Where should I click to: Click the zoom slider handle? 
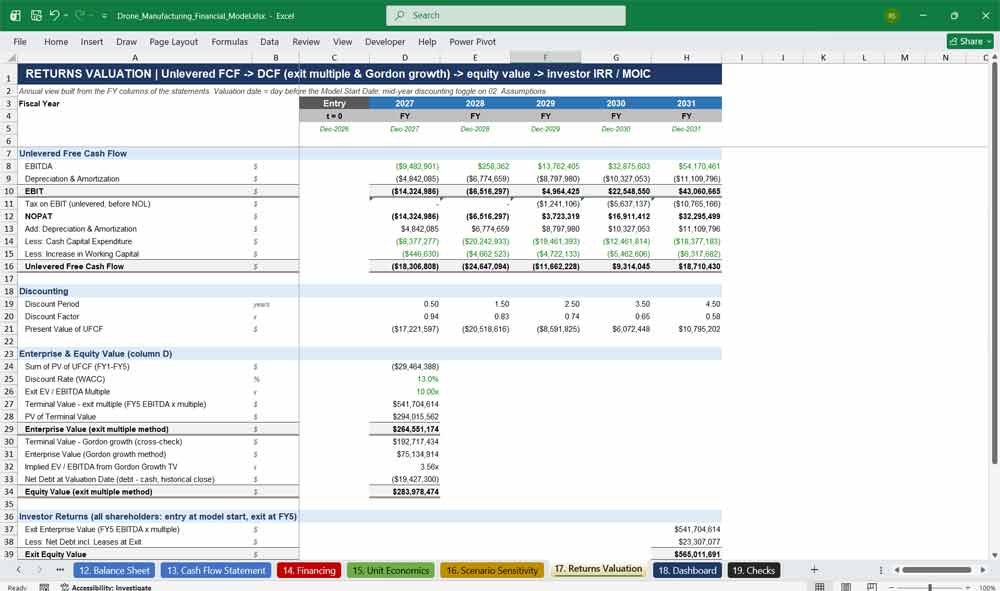(x=930, y=587)
